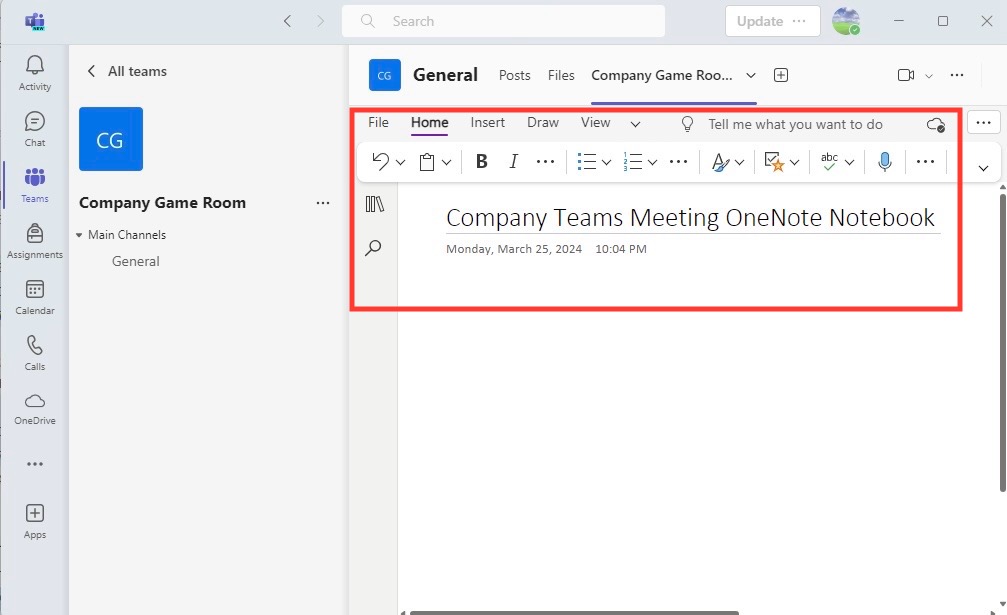Expand the Styles dropdown arrow
Image resolution: width=1007 pixels, height=615 pixels.
click(739, 162)
